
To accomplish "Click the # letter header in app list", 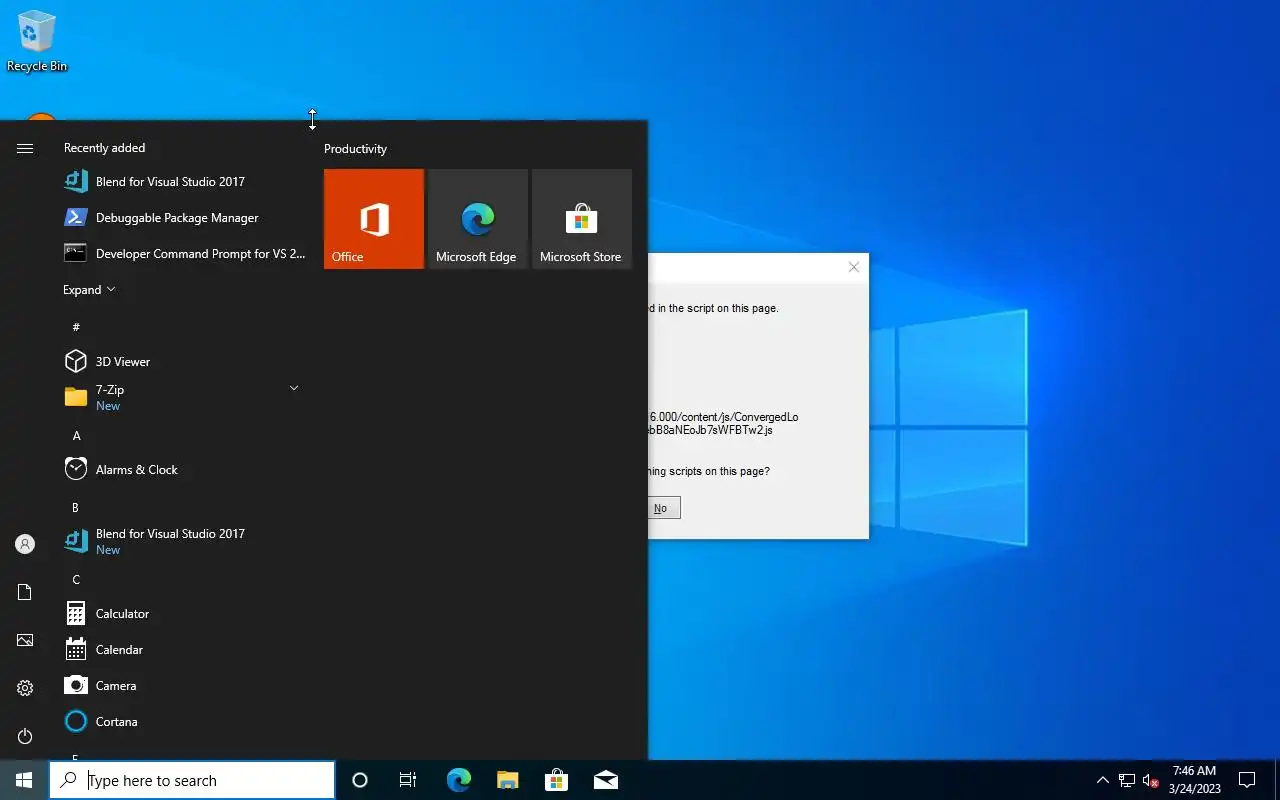I will [76, 327].
